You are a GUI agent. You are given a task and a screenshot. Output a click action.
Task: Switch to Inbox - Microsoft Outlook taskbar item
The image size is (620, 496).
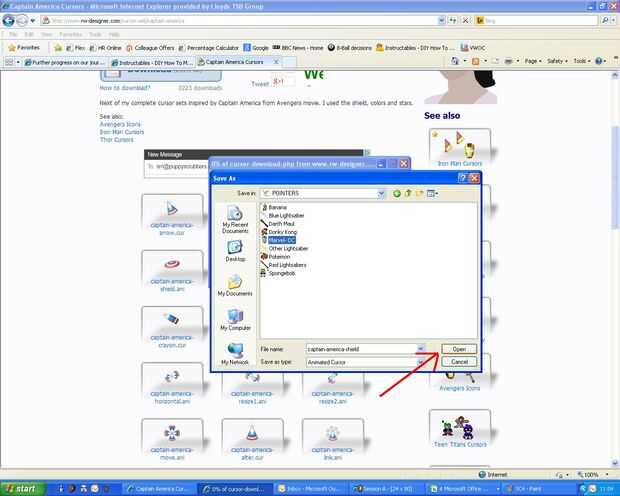311,489
